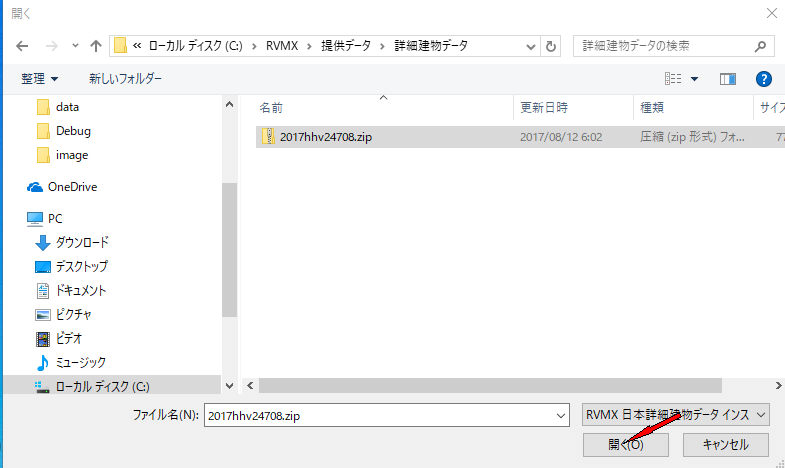Select the 2017hhv24708.zip file
This screenshot has width=785, height=468.
pos(325,137)
